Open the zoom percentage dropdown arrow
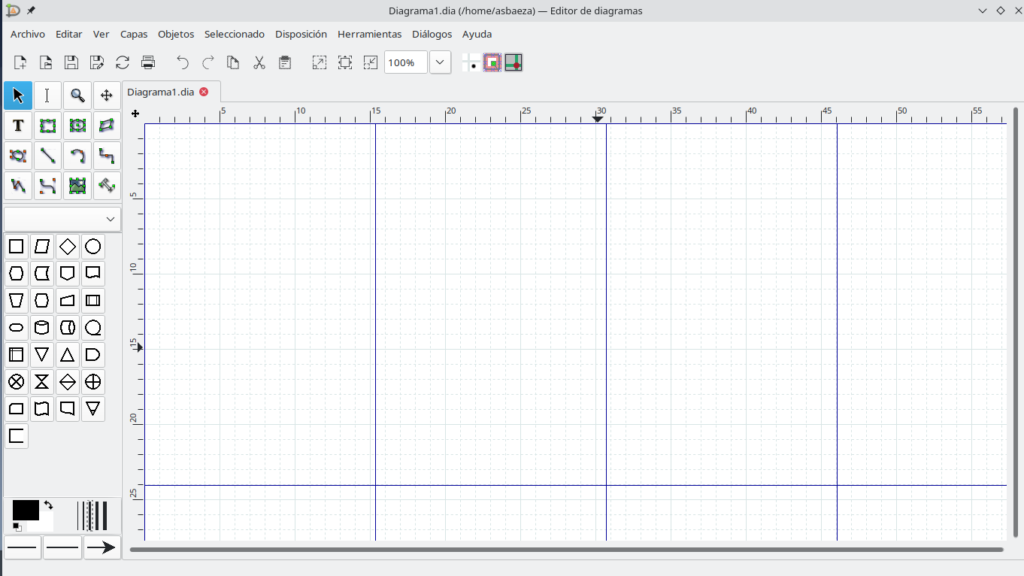The height and width of the screenshot is (576, 1024). click(x=440, y=63)
